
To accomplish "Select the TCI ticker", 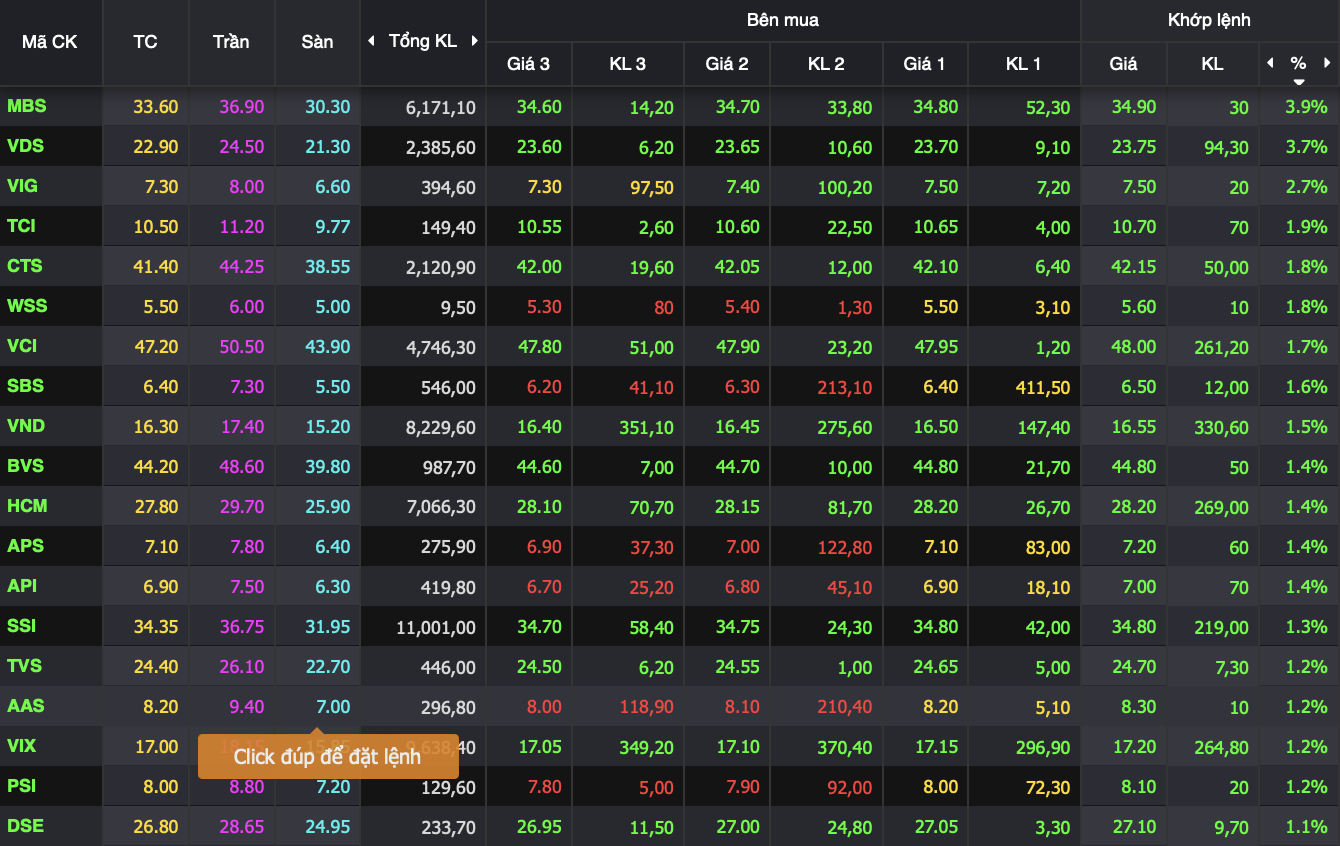I will click(21, 226).
